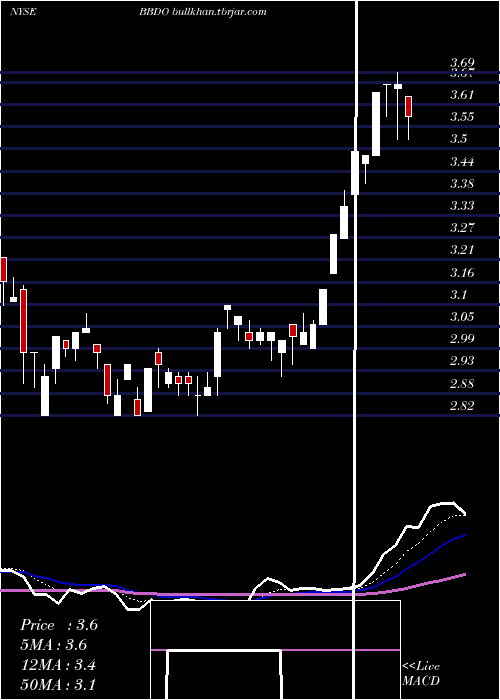
Task: Click the 3.16 price axis label
Action: point(462,272)
